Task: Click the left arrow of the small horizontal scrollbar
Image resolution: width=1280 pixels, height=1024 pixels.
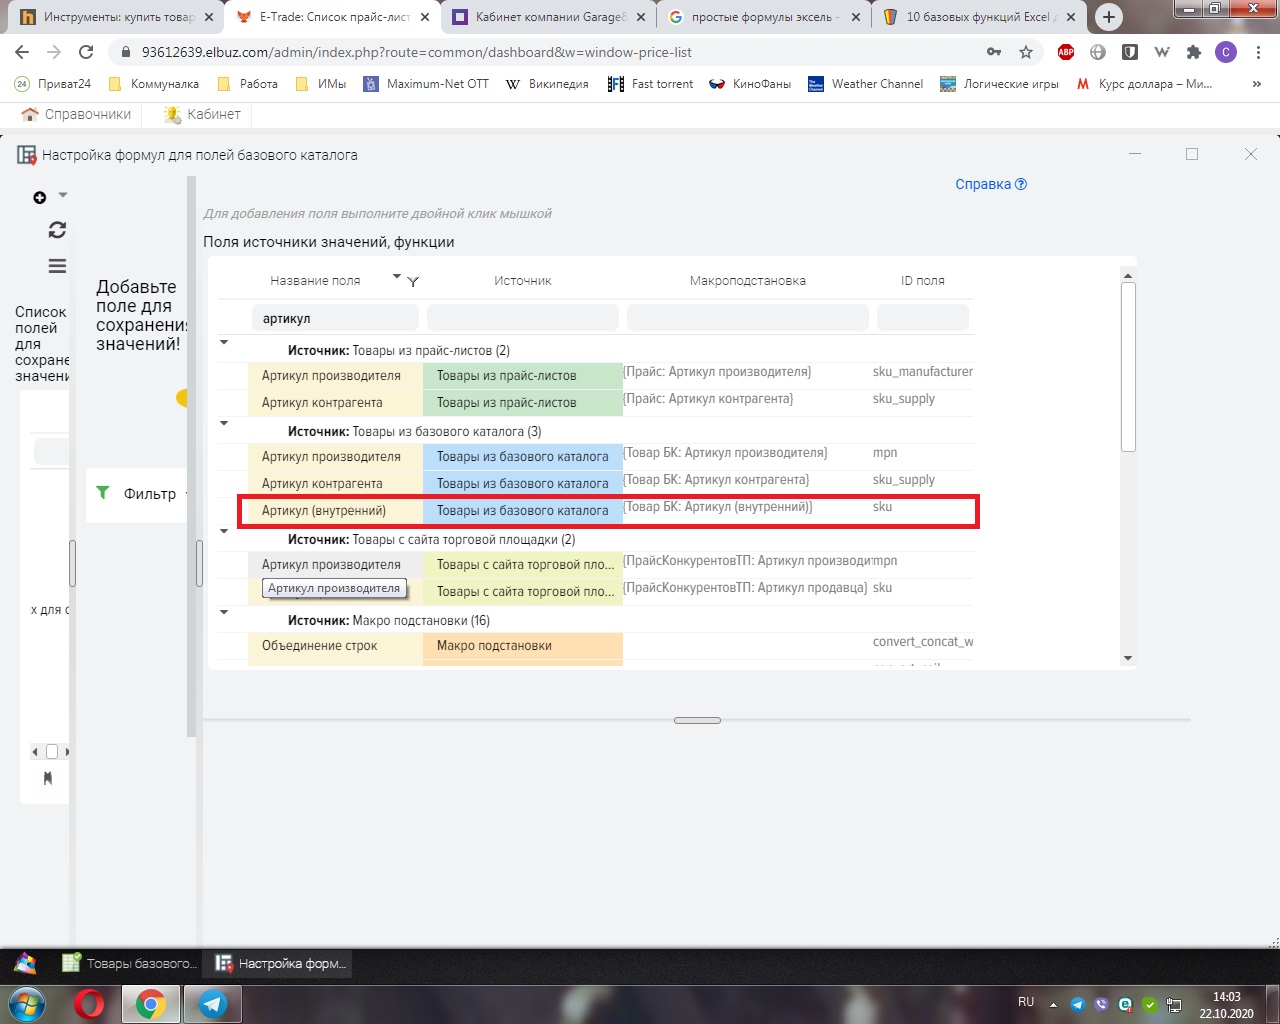Action: [35, 752]
